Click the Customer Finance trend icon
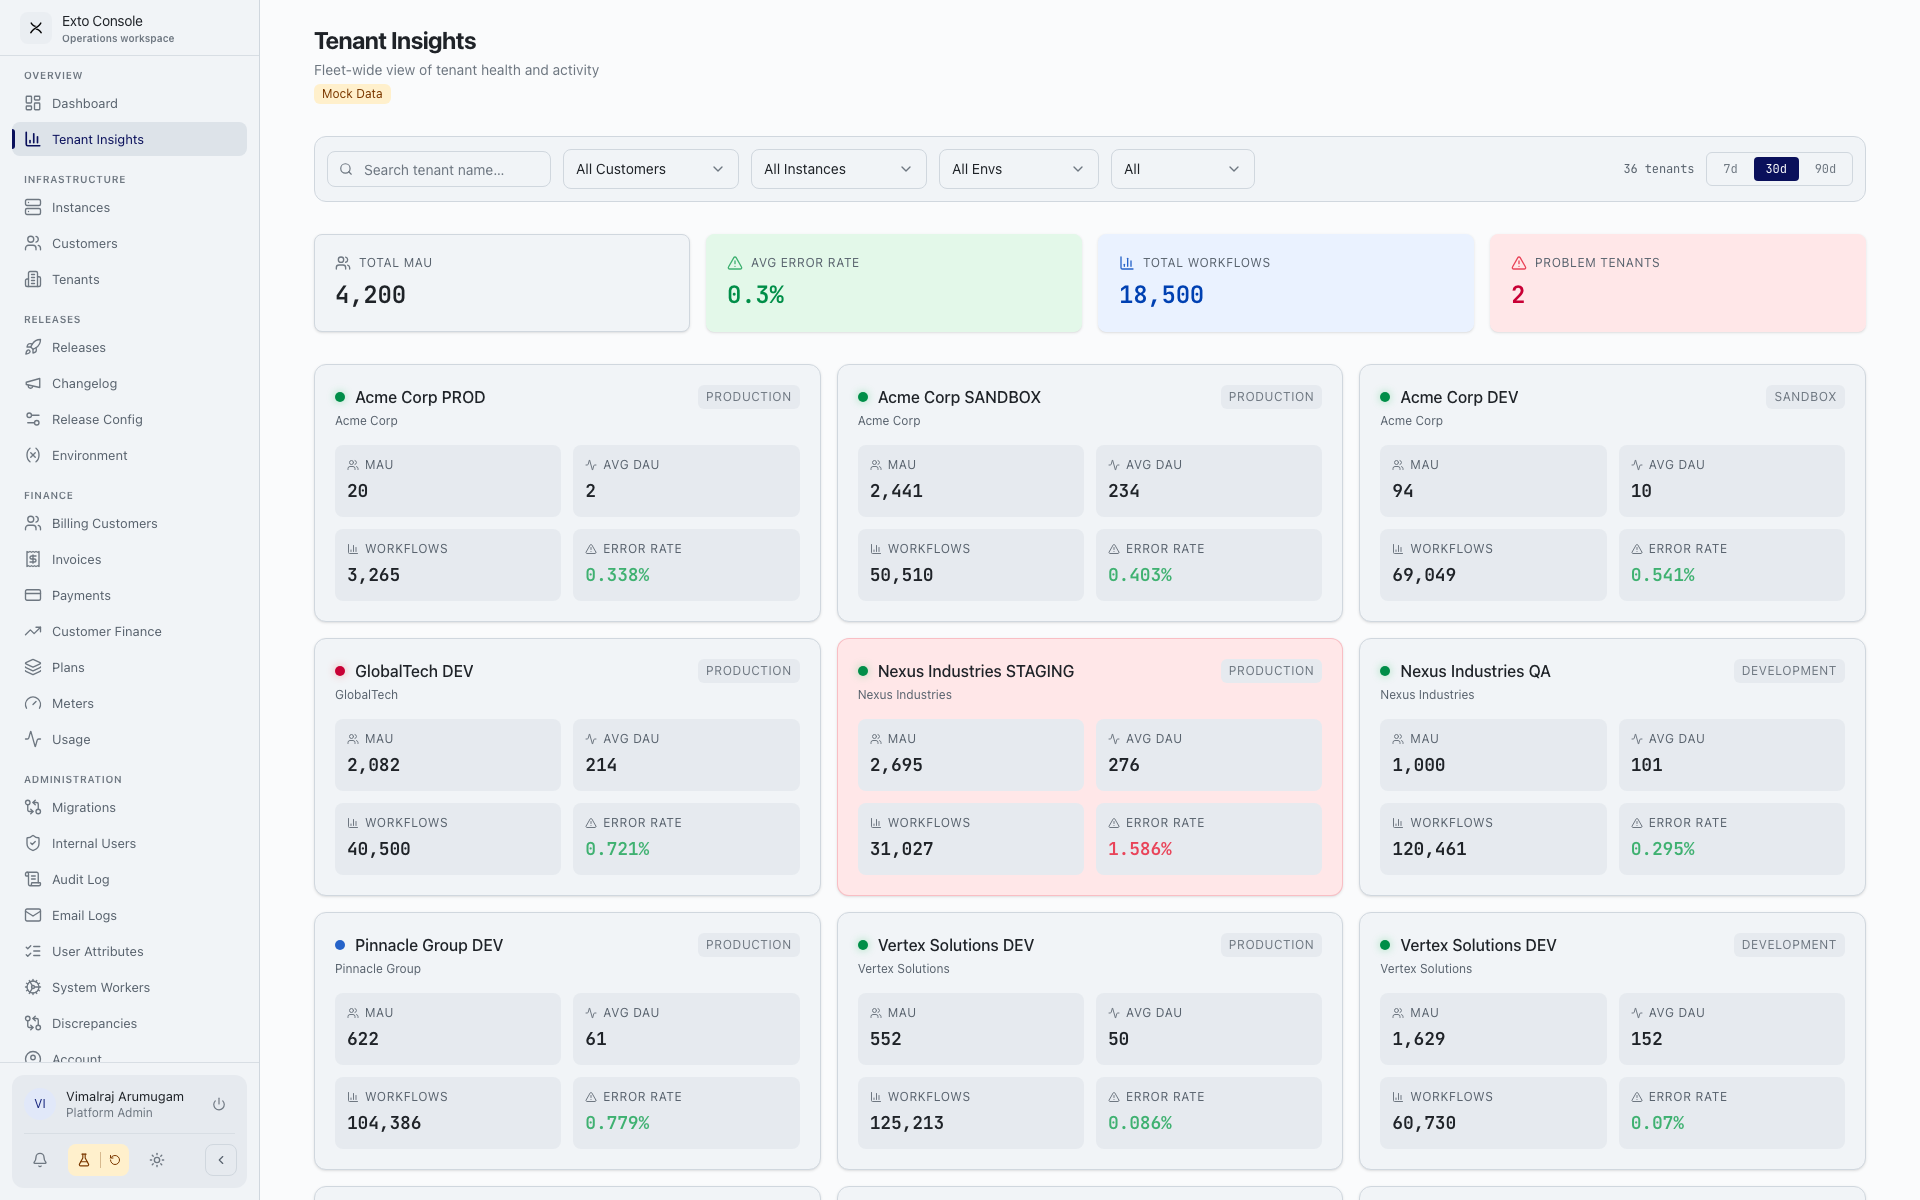The width and height of the screenshot is (1920, 1200). coord(33,631)
